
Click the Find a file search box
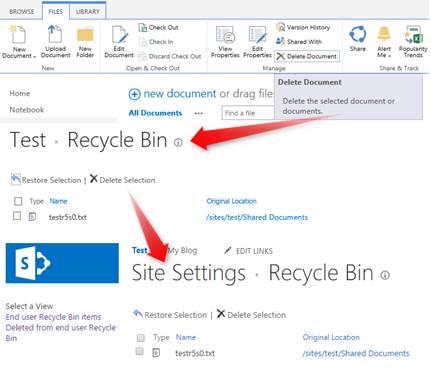pyautogui.click(x=248, y=113)
